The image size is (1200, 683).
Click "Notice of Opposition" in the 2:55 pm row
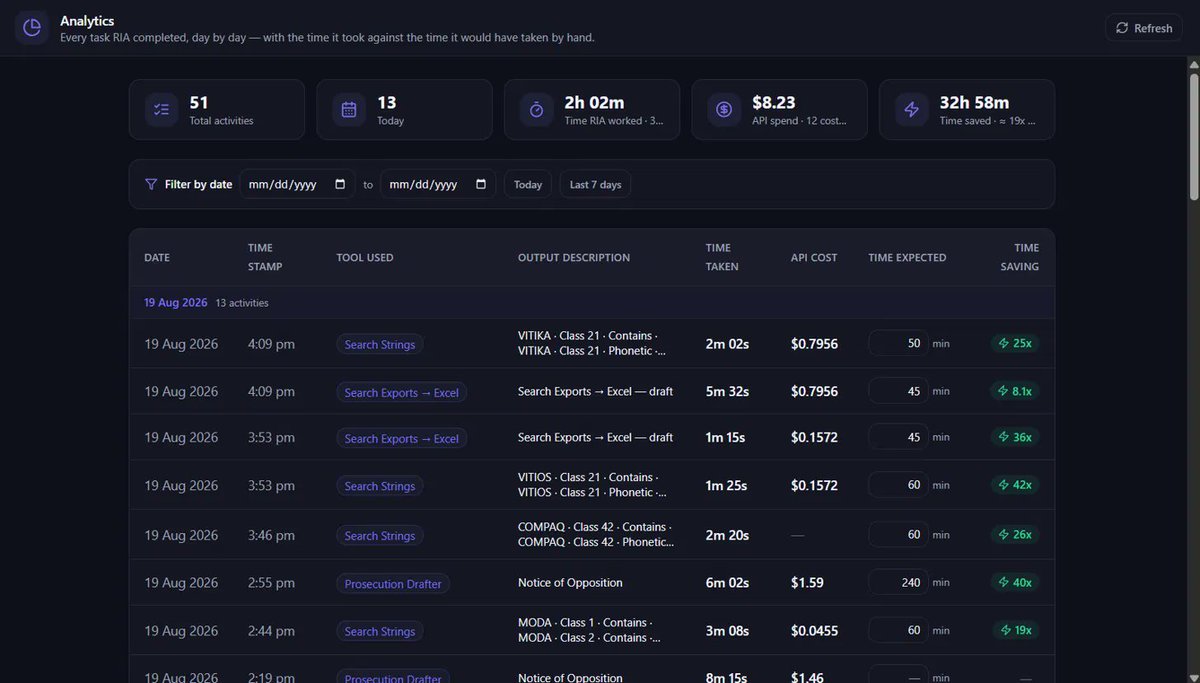coord(570,583)
